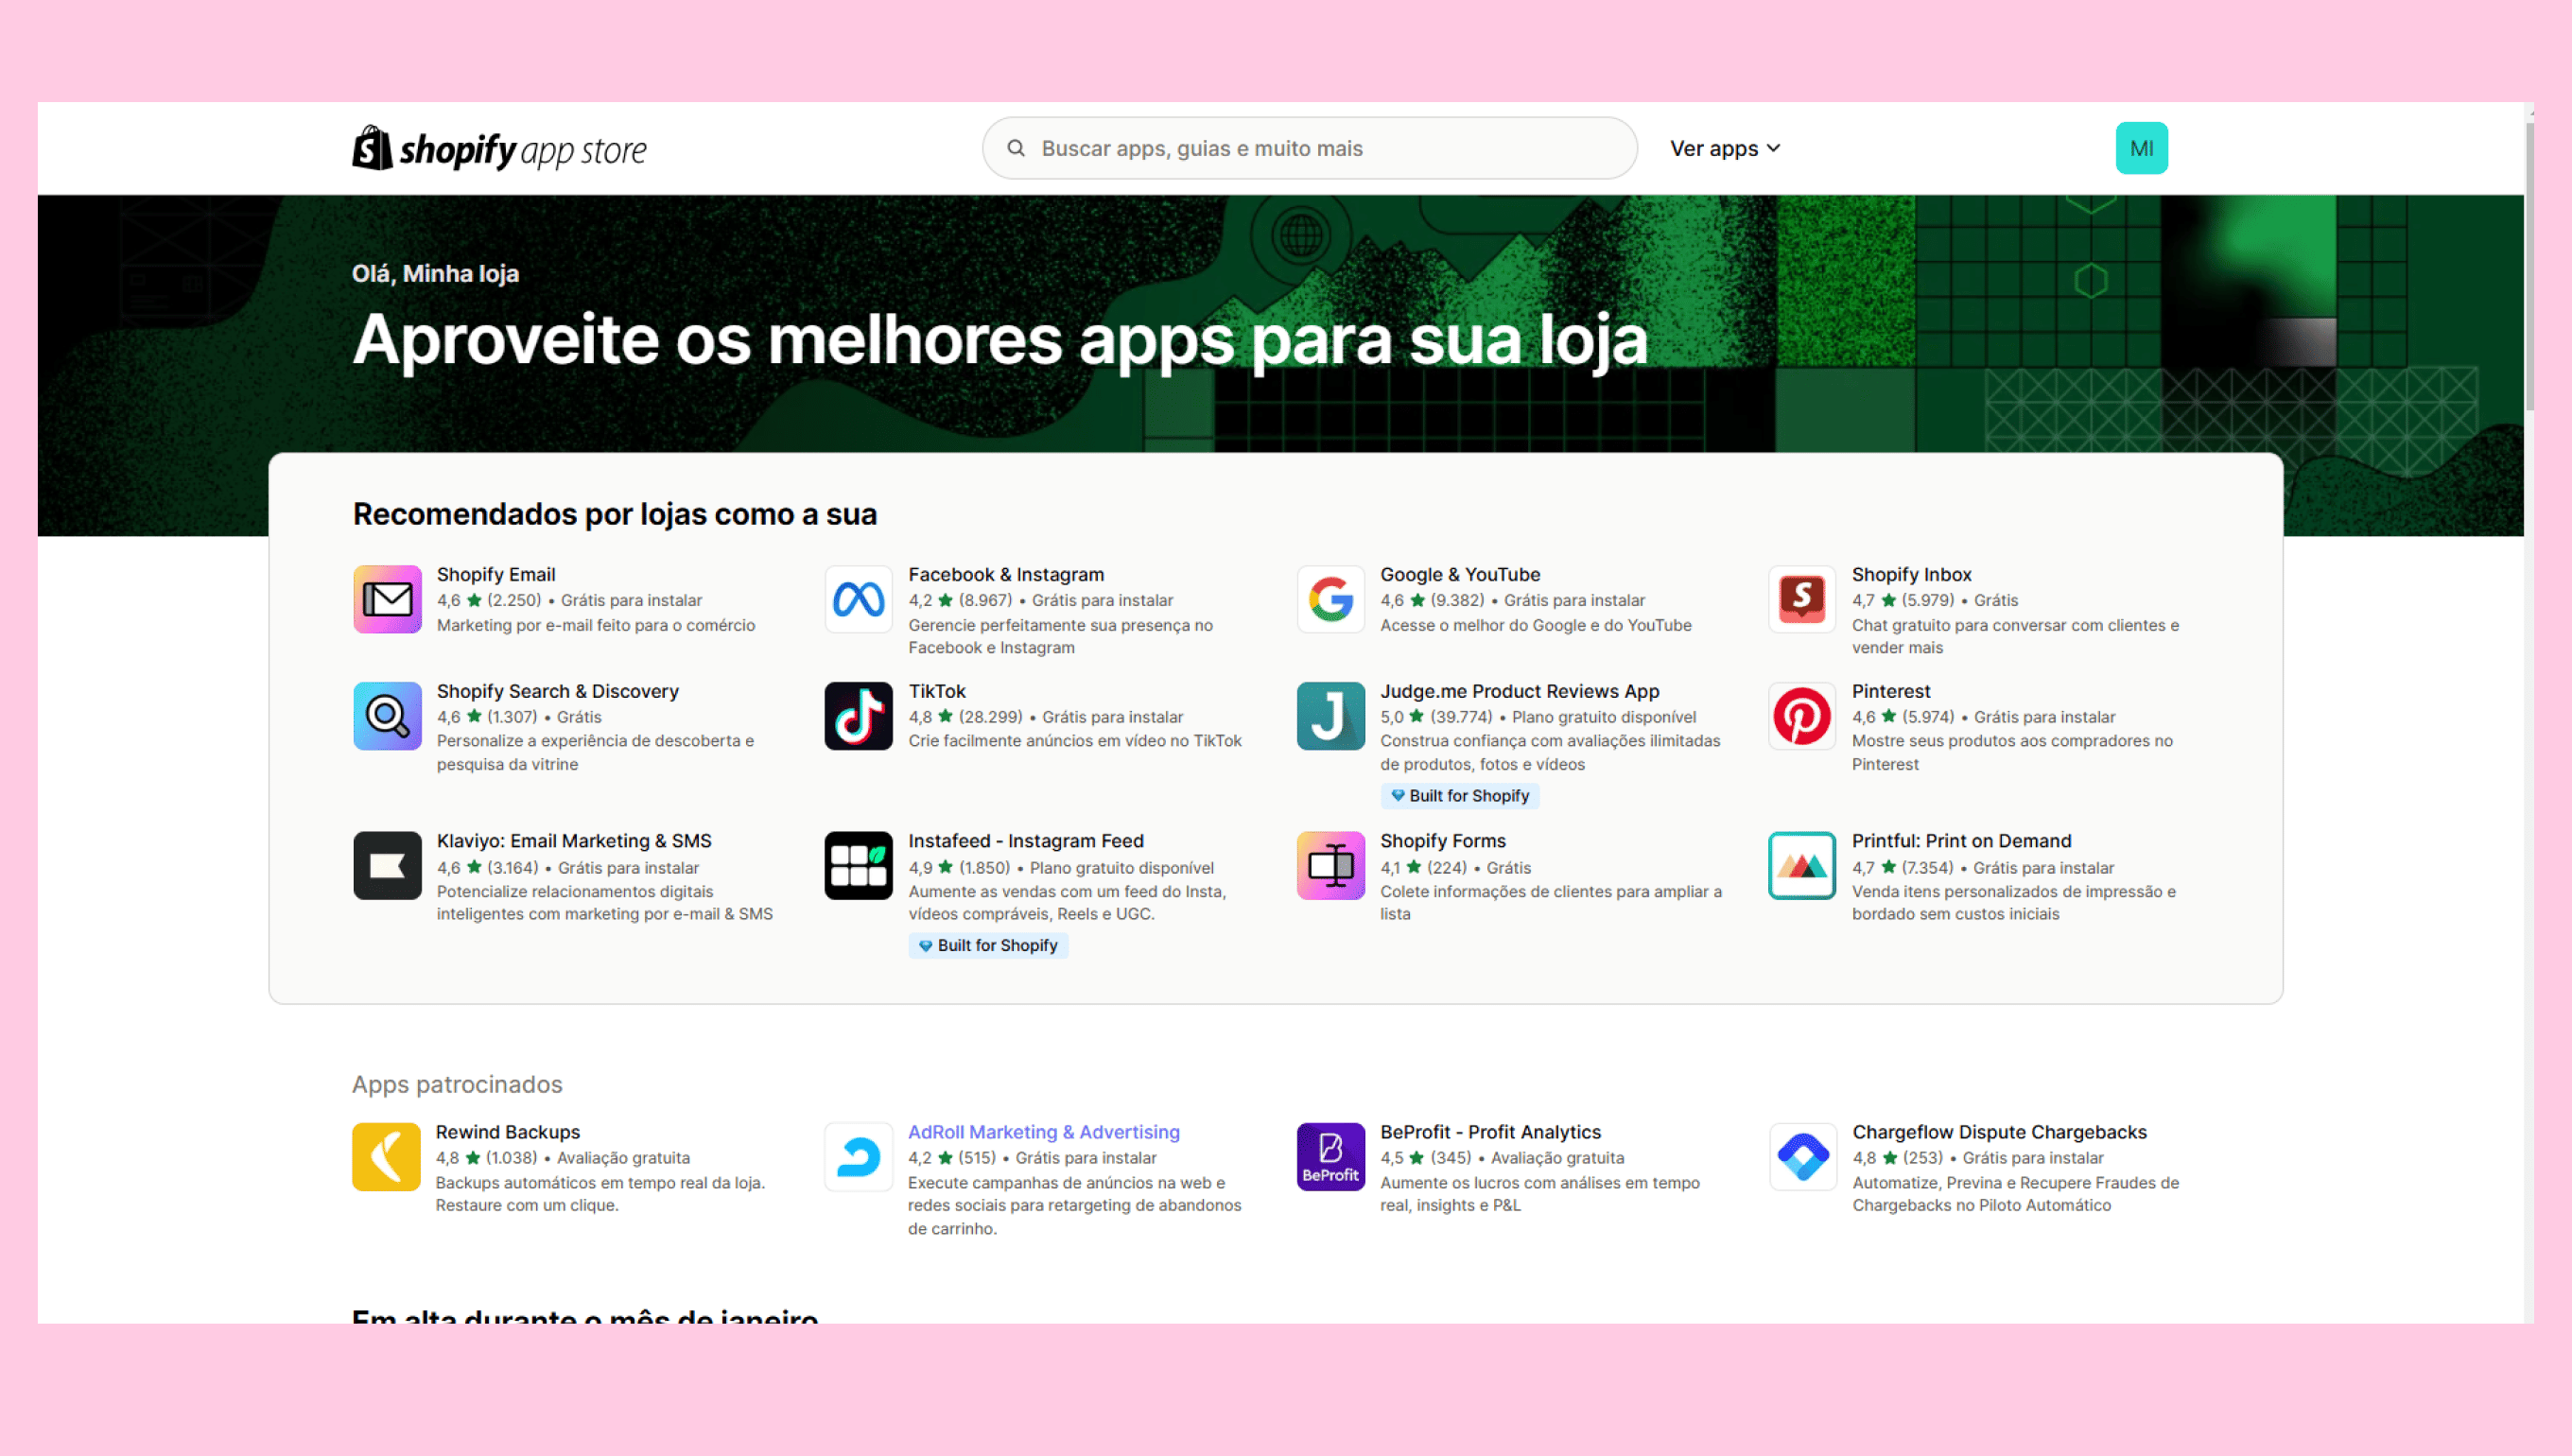The image size is (2572, 1456).
Task: Expand the Ver apps dropdown
Action: (x=1724, y=148)
